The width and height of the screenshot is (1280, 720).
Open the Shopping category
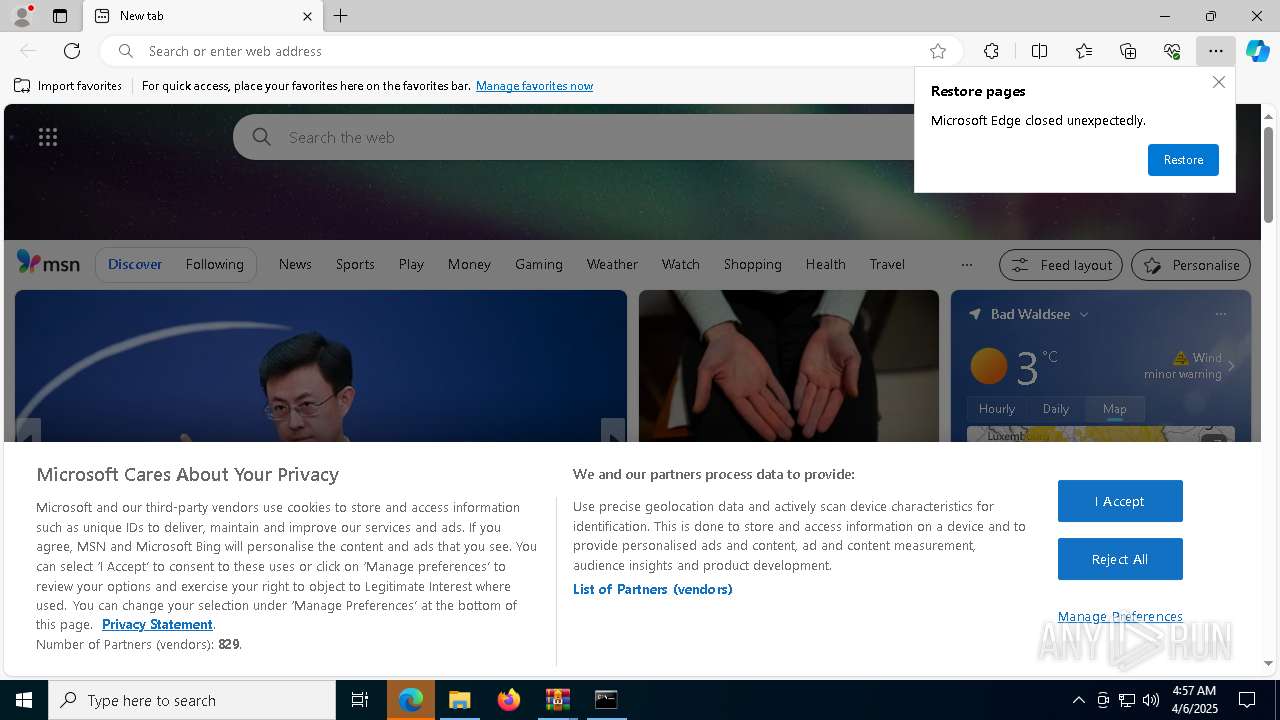pyautogui.click(x=752, y=264)
